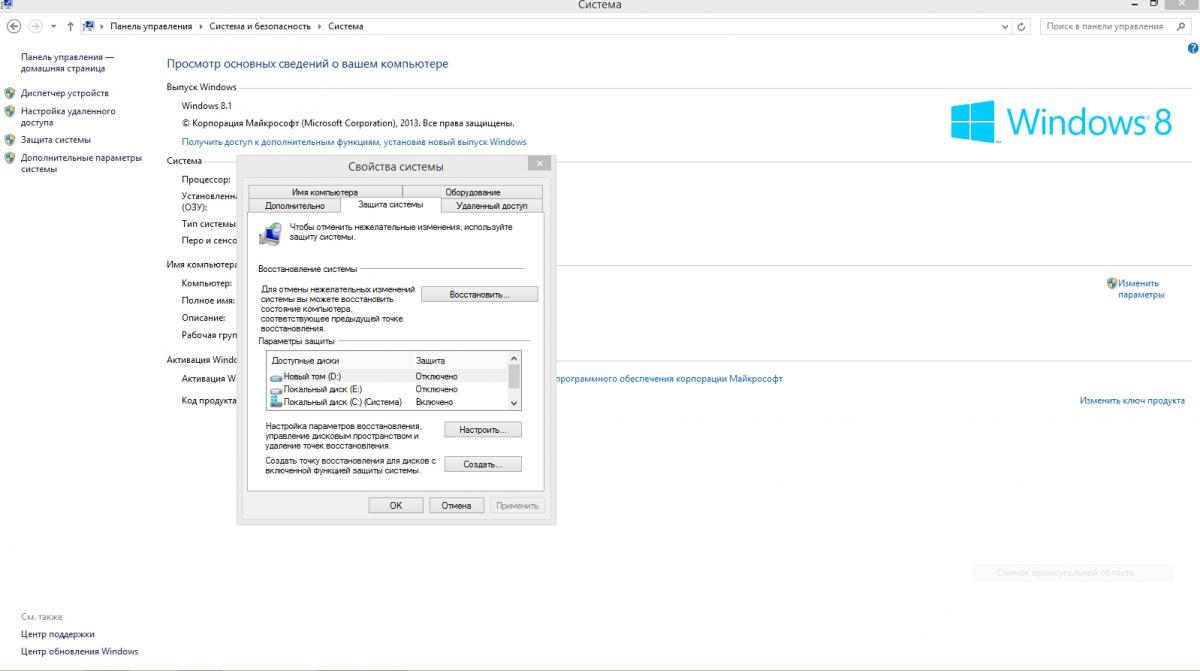Click the shield icon beside Диспетчер устройств

click(10, 93)
